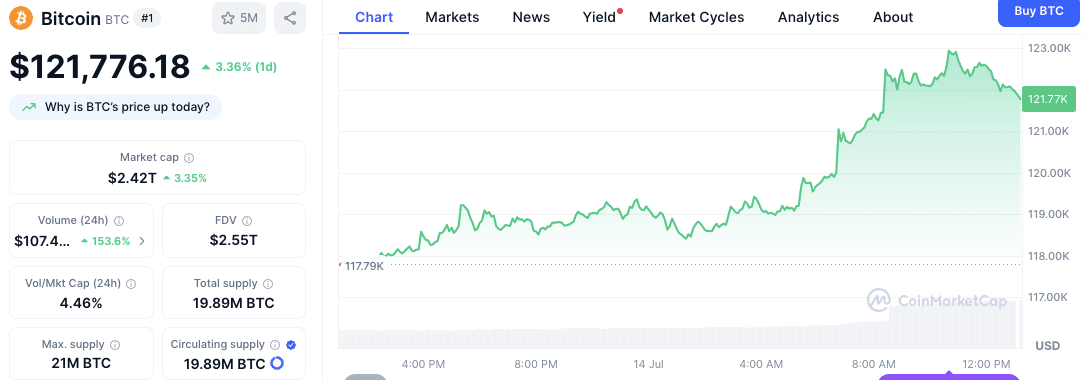The width and height of the screenshot is (1083, 380).
Task: Switch to the Markets tab
Action: tap(452, 17)
